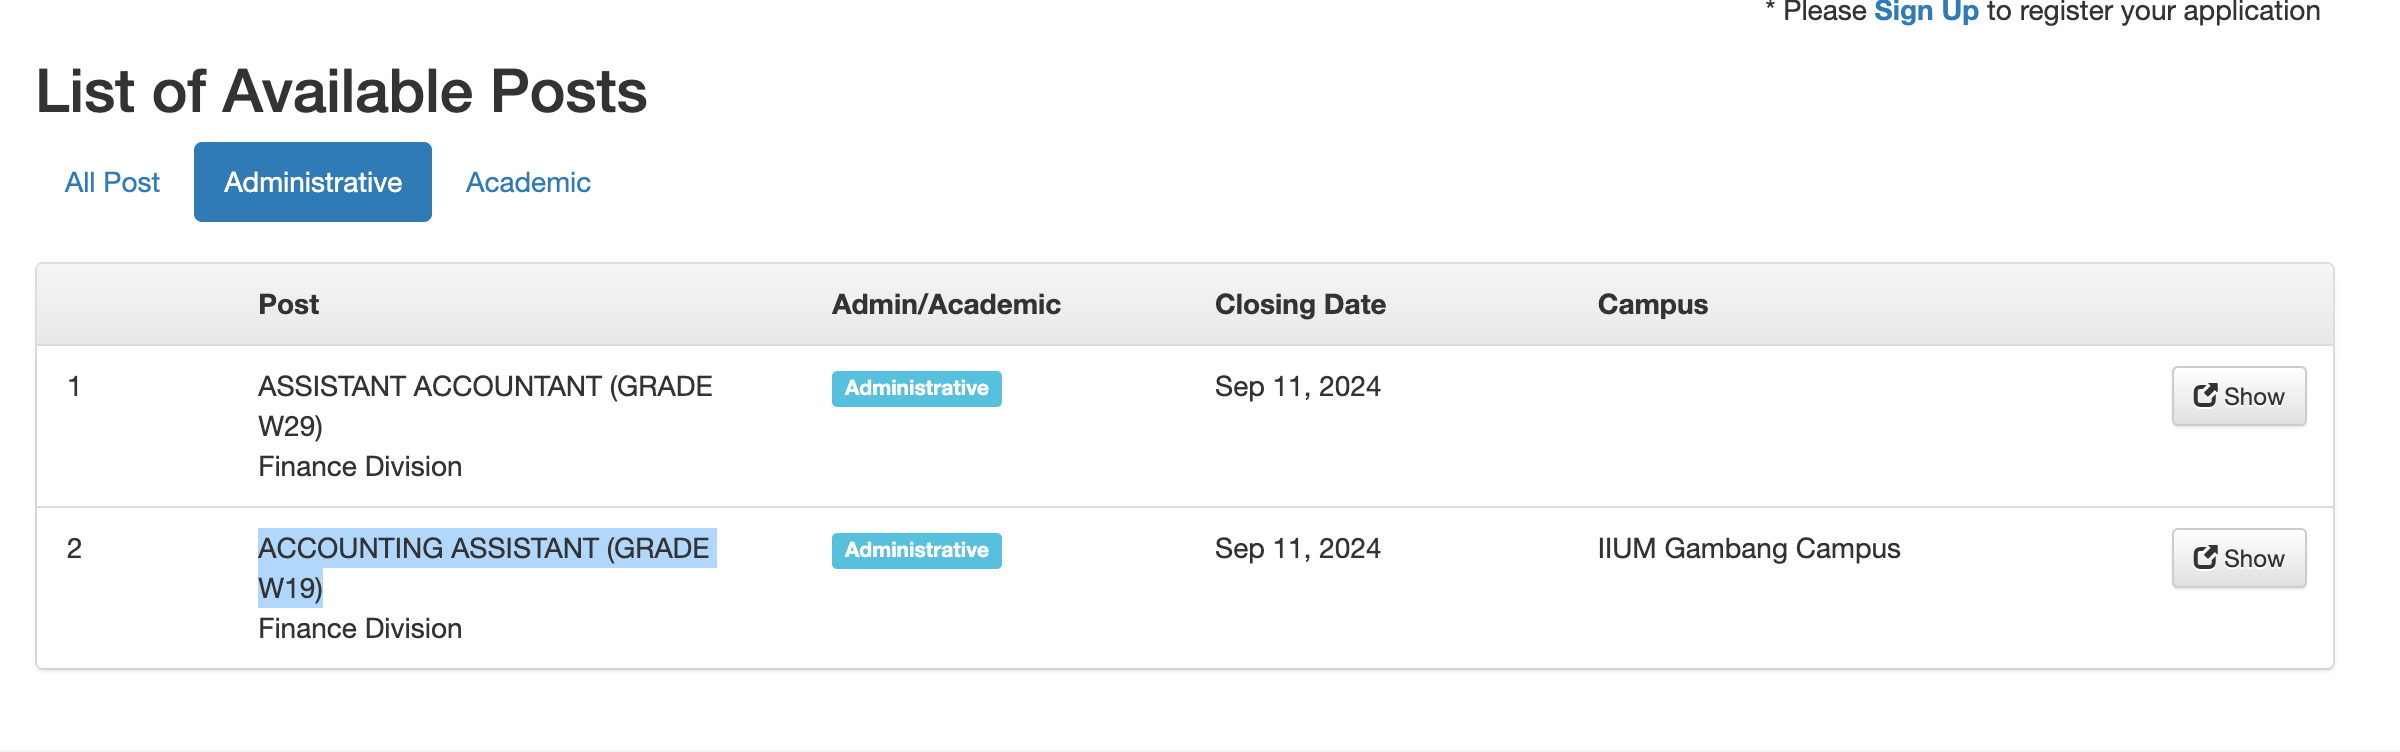Click Finance Division under Assistant Accountant

pyautogui.click(x=360, y=467)
